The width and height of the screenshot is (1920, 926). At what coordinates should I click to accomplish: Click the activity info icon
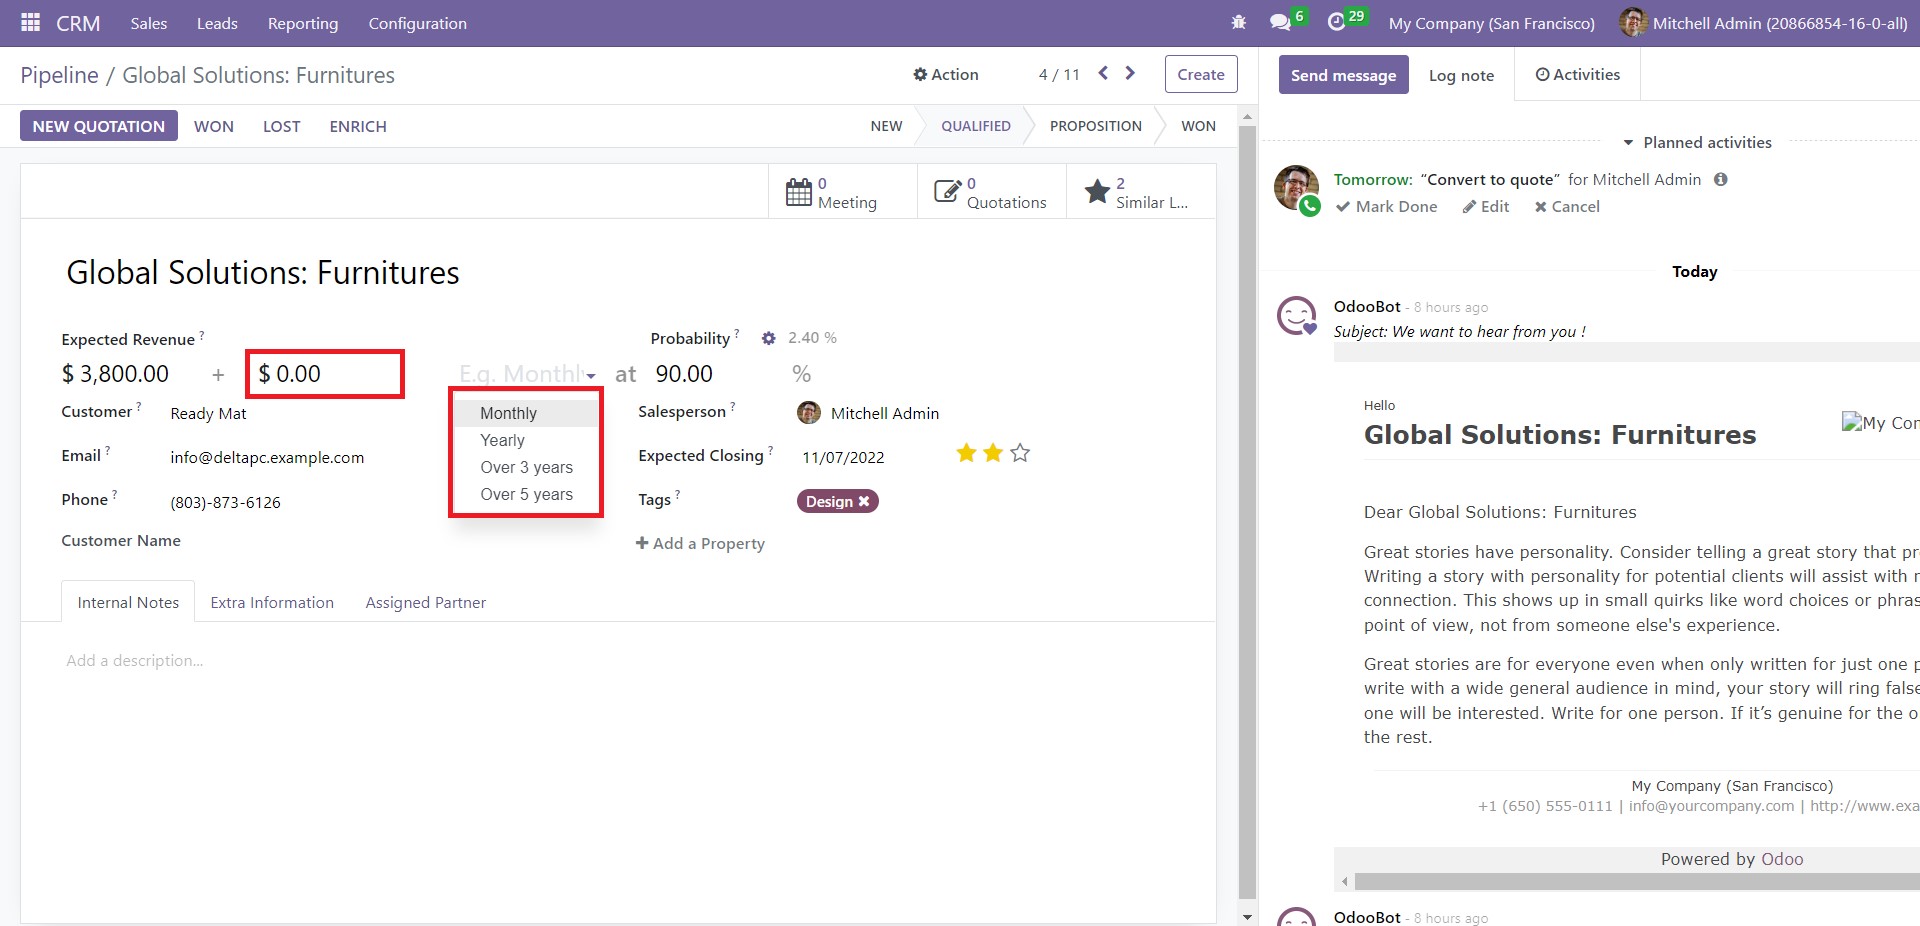[1720, 179]
